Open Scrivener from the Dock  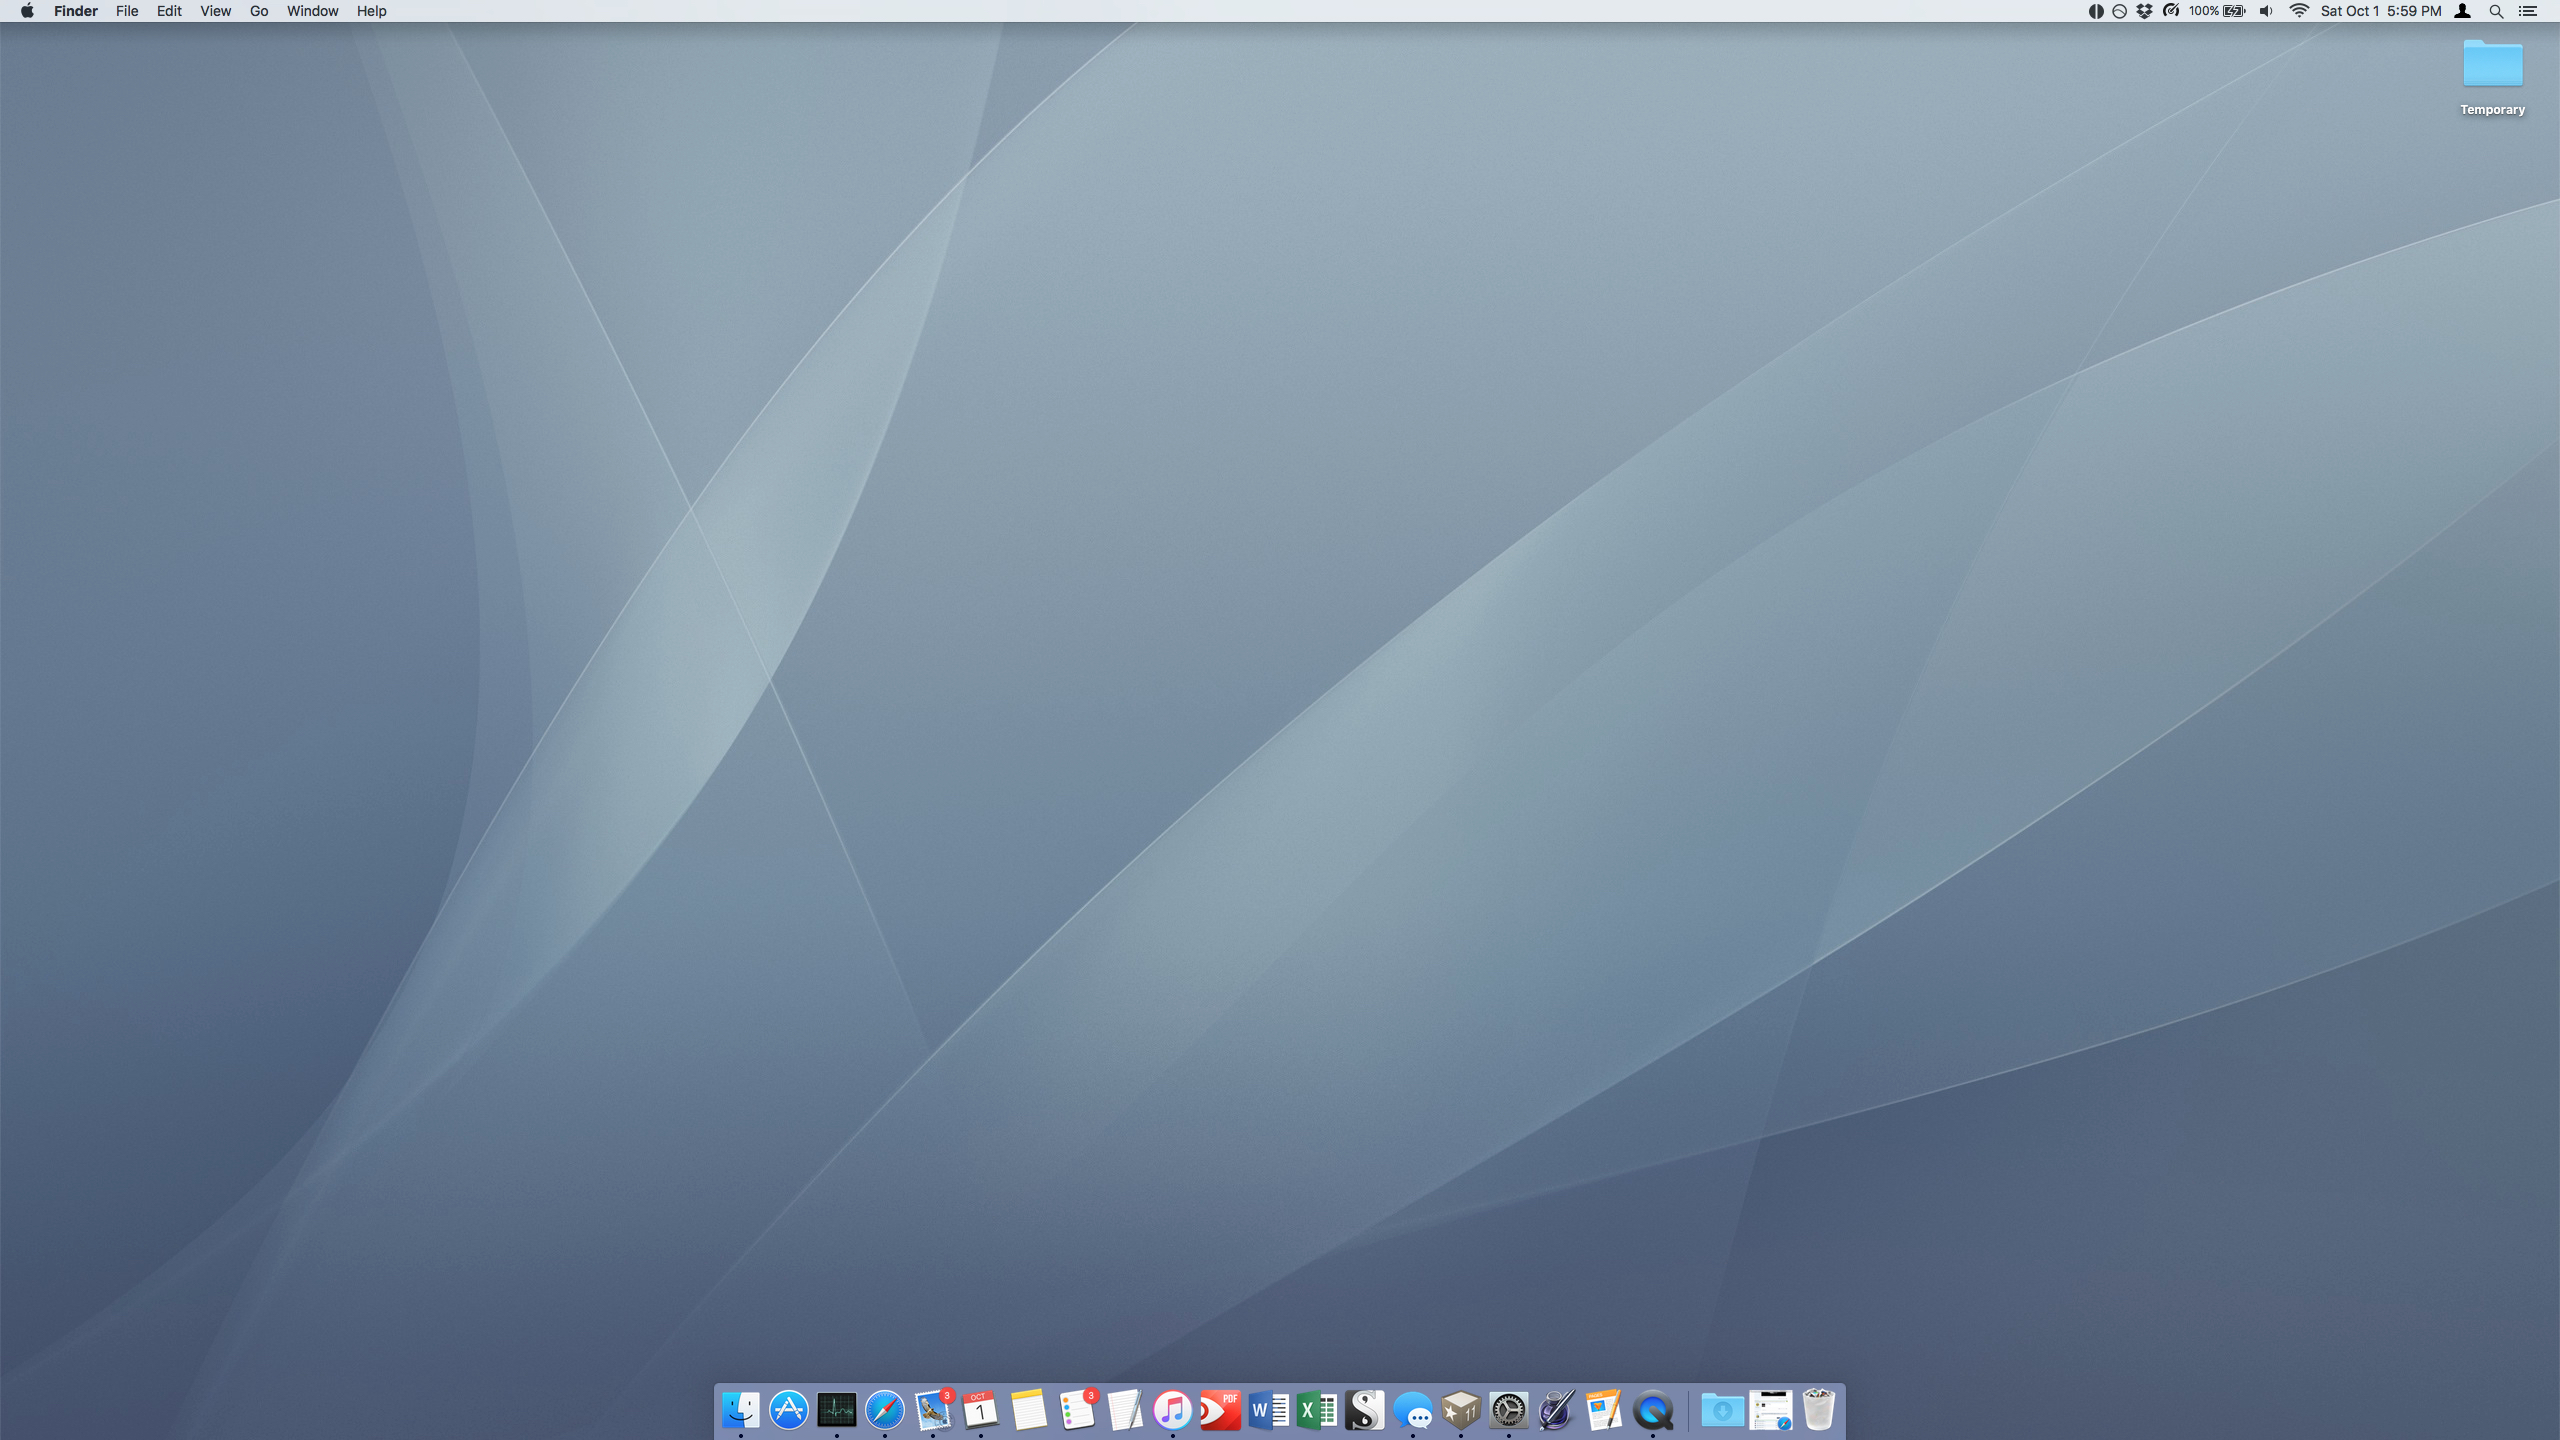(x=1364, y=1410)
